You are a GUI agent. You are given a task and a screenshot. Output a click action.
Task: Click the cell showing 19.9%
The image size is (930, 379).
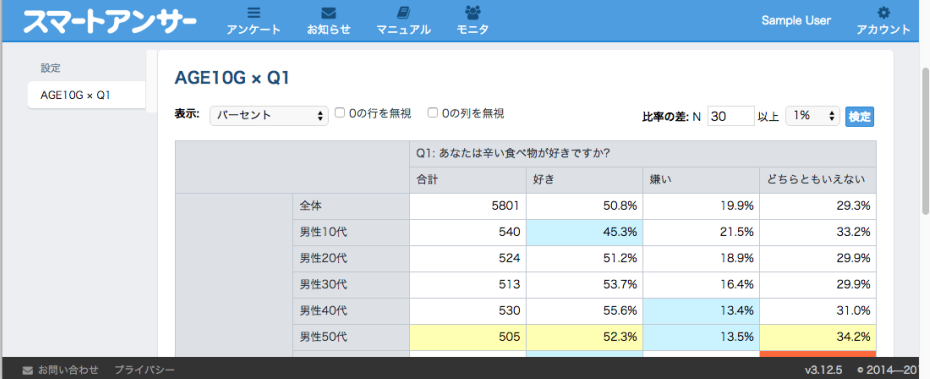click(x=702, y=206)
